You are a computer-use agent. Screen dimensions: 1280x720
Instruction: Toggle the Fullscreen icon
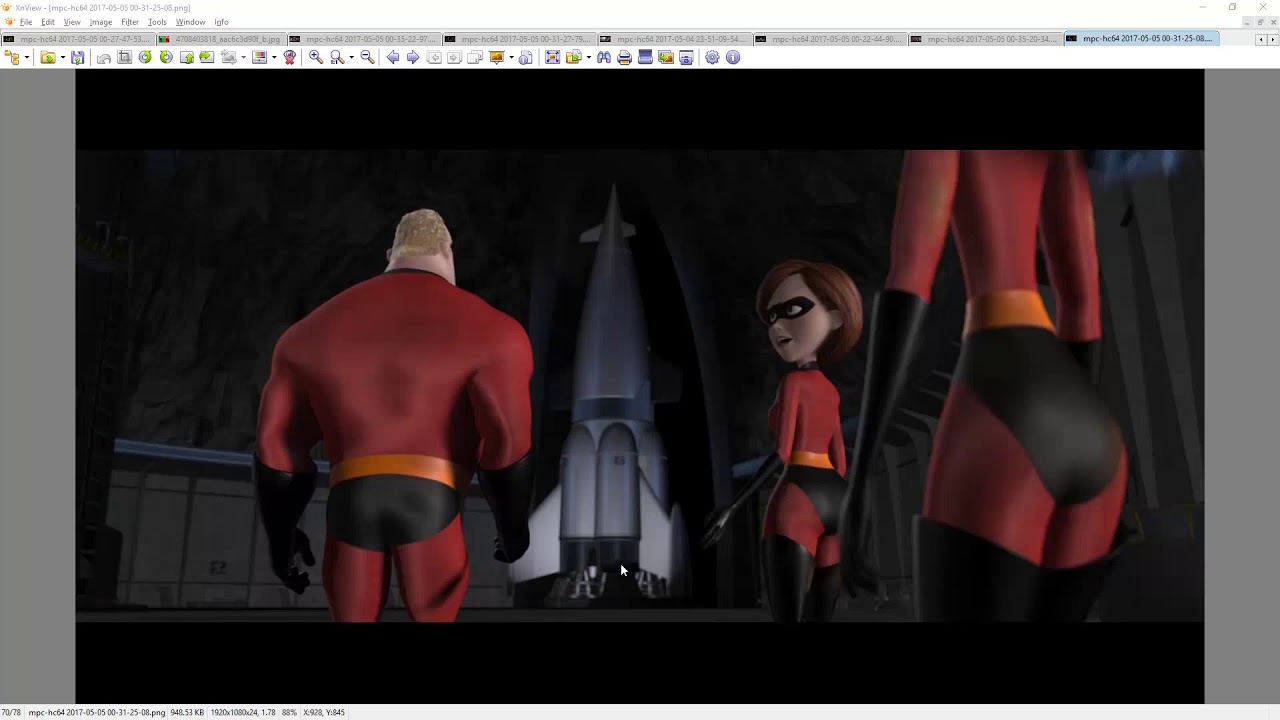click(552, 58)
